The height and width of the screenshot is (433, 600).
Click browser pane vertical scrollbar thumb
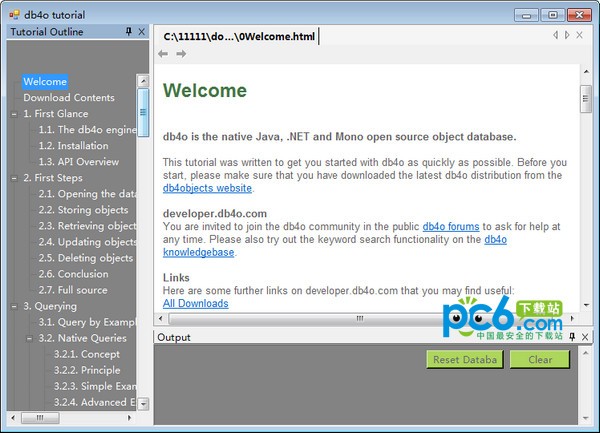586,99
